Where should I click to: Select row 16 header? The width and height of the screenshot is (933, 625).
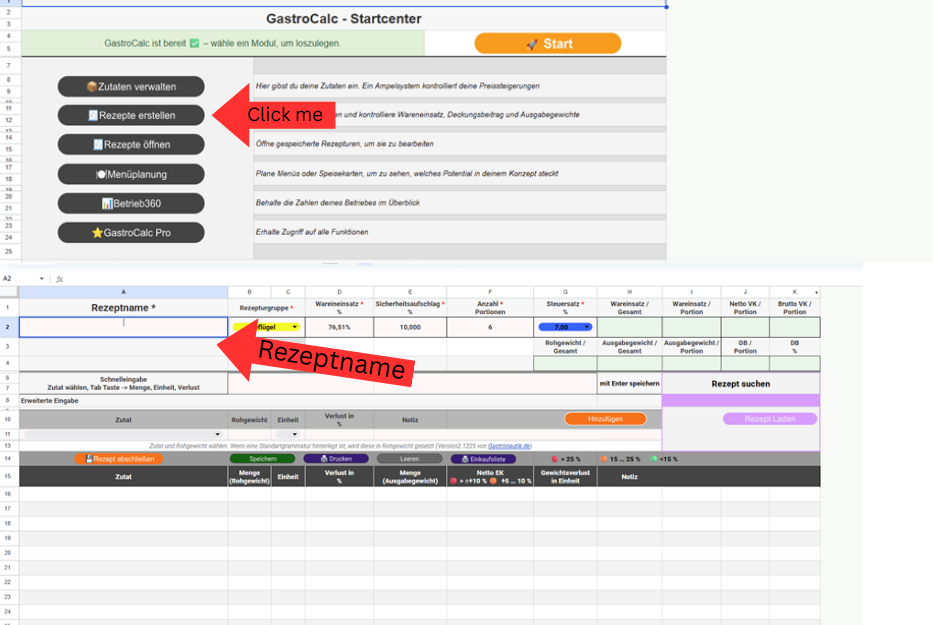click(8, 493)
